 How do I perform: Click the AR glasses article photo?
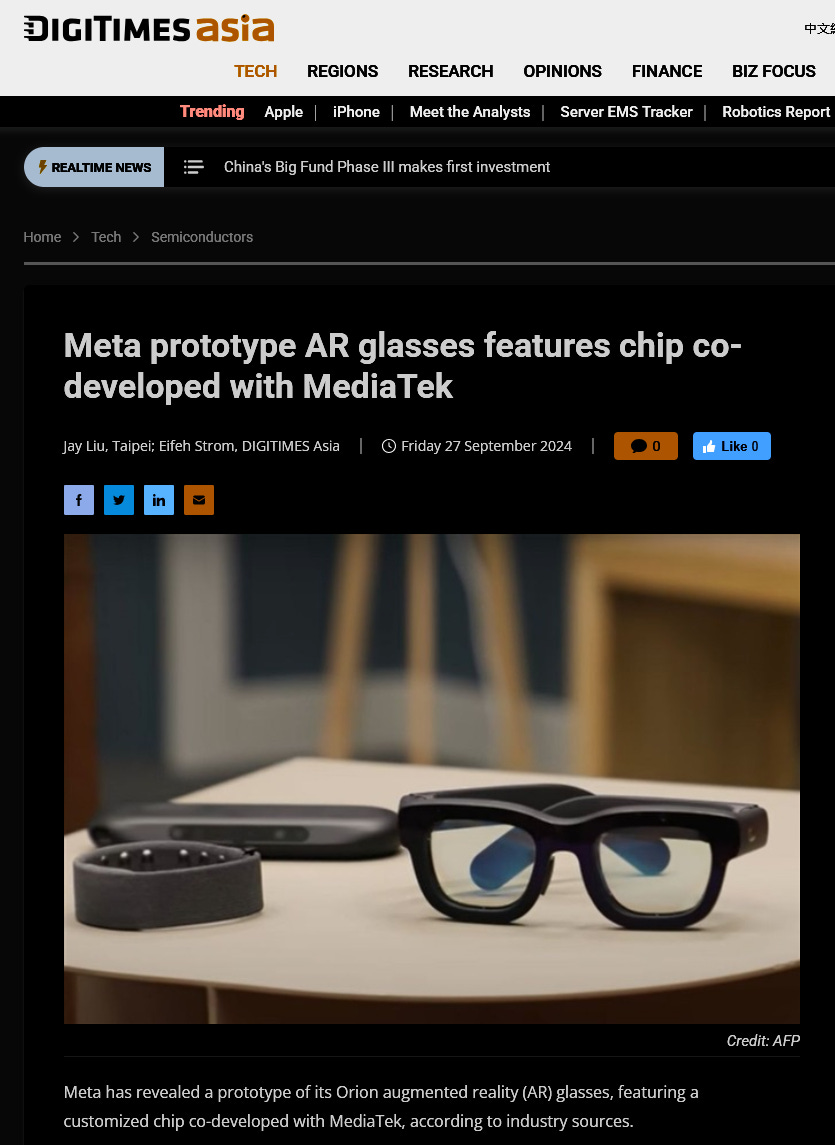[432, 778]
